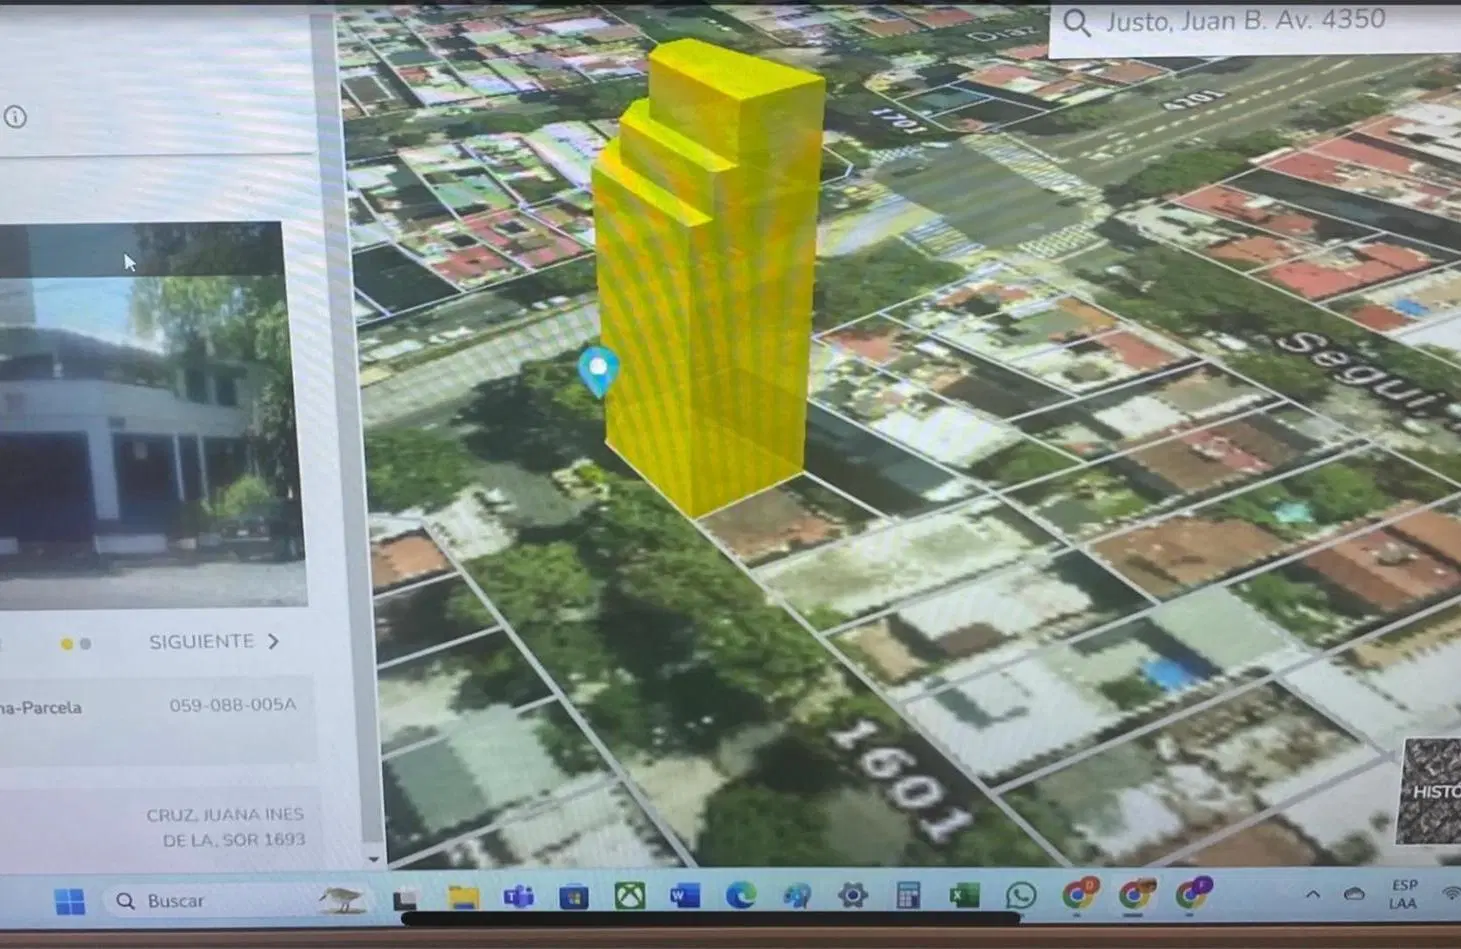Open File Explorer from taskbar
The image size is (1461, 949).
pyautogui.click(x=463, y=897)
